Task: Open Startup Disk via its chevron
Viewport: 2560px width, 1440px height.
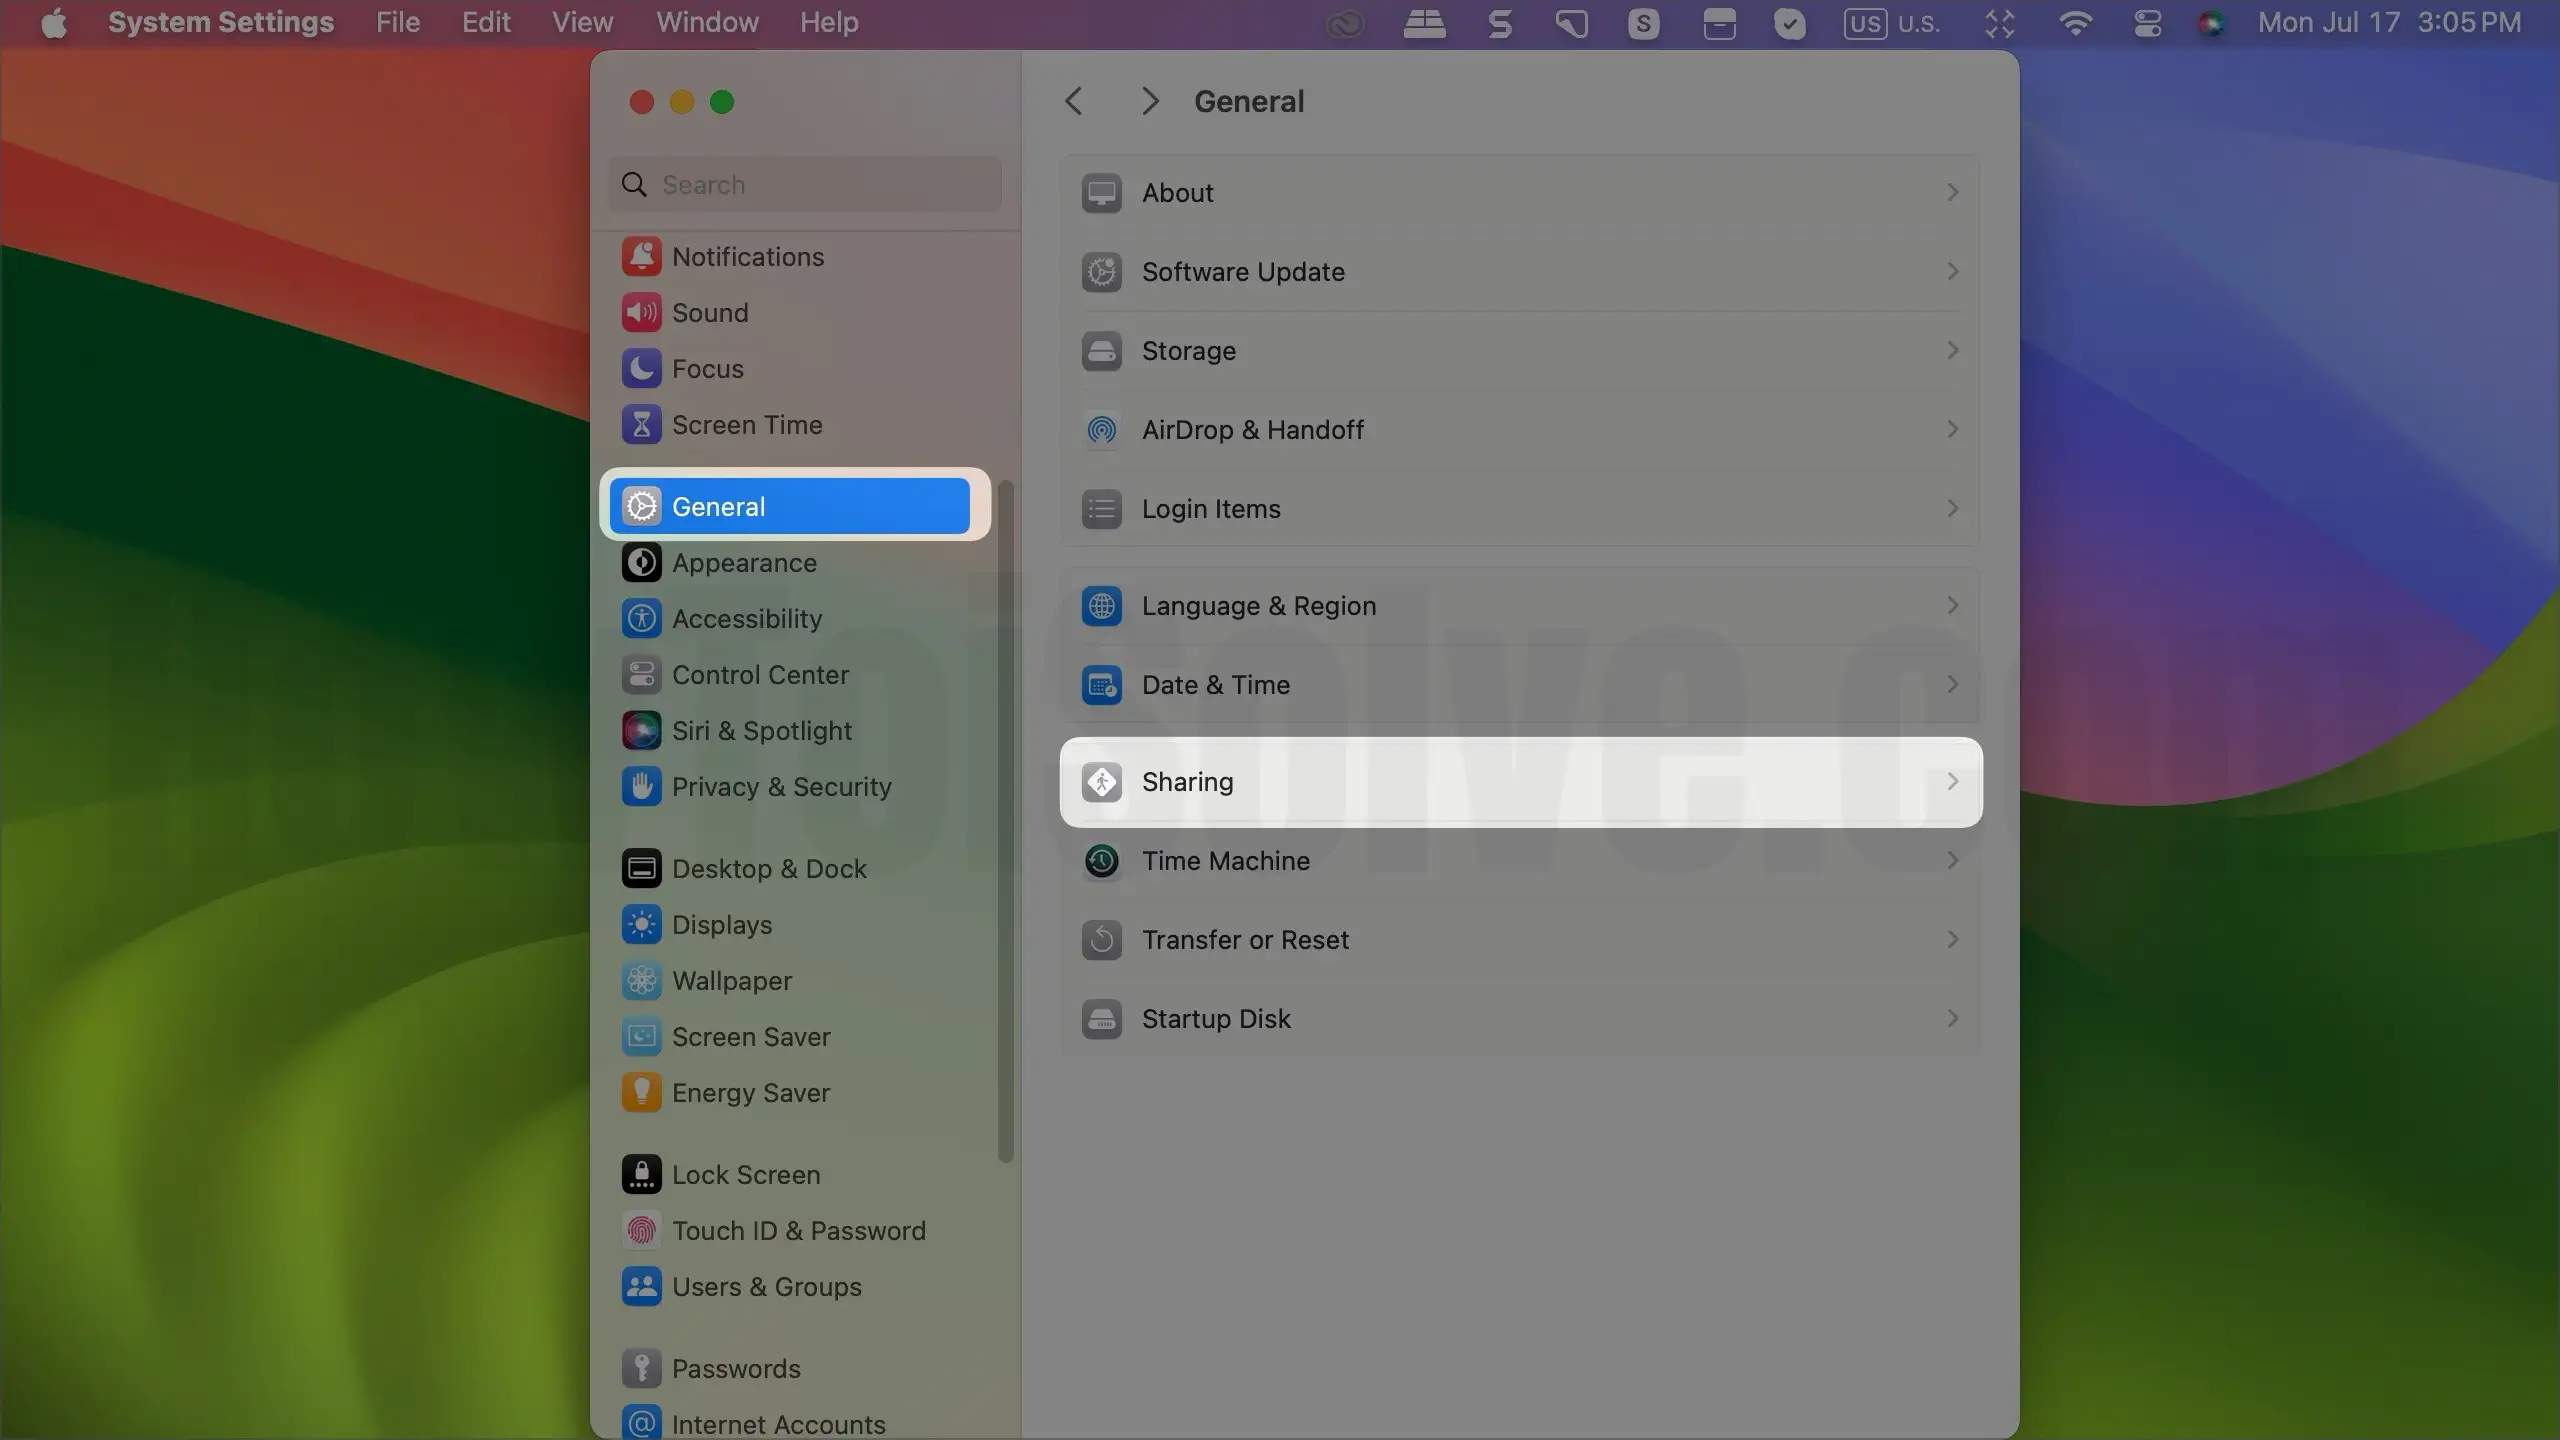Action: click(x=1952, y=1018)
